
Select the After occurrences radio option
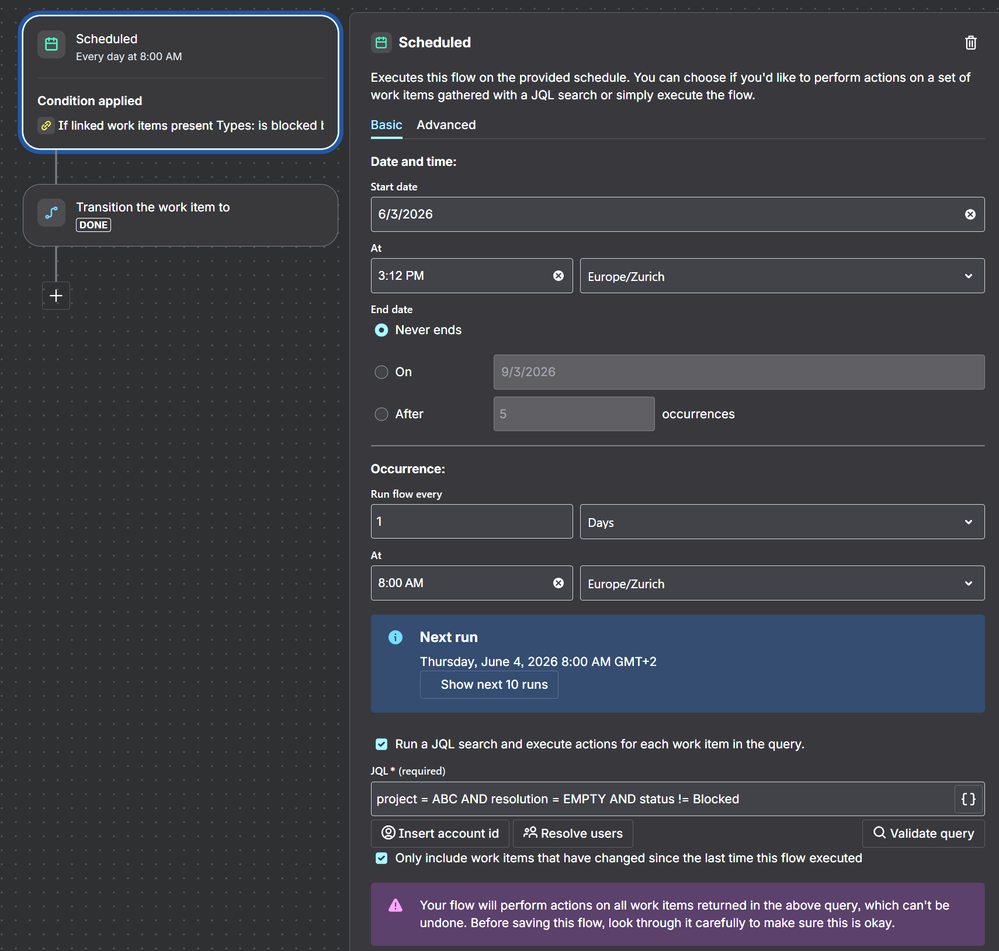381,414
